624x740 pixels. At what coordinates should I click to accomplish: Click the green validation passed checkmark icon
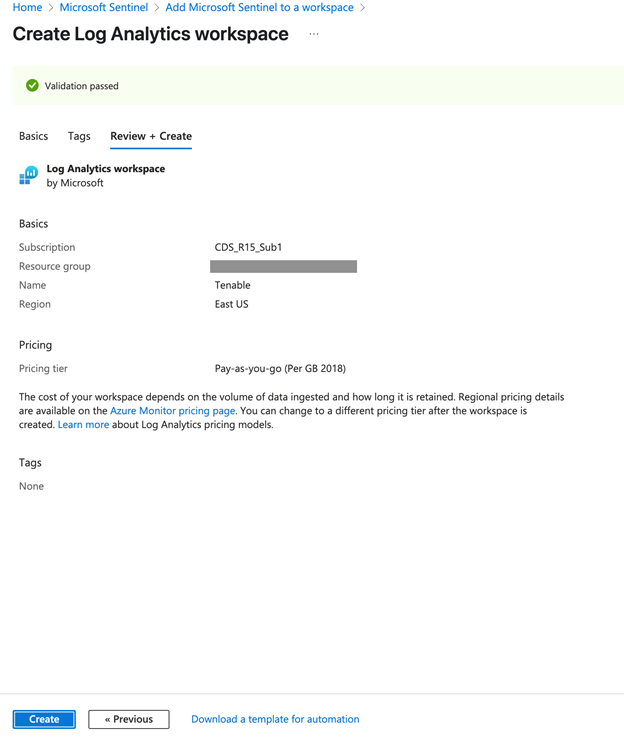click(32, 85)
